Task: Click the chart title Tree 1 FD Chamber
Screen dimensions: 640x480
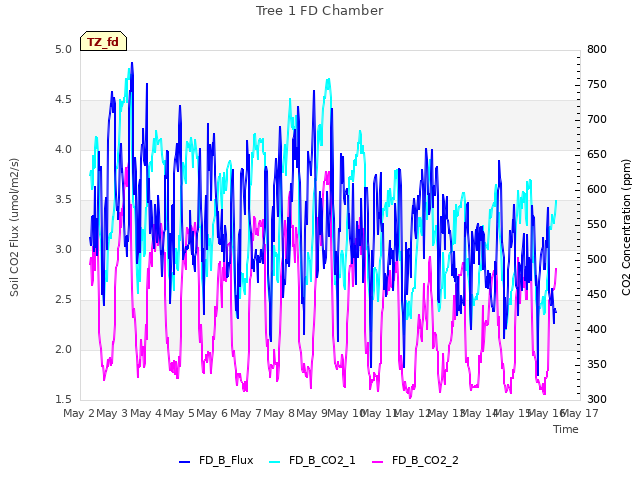Action: click(x=320, y=11)
